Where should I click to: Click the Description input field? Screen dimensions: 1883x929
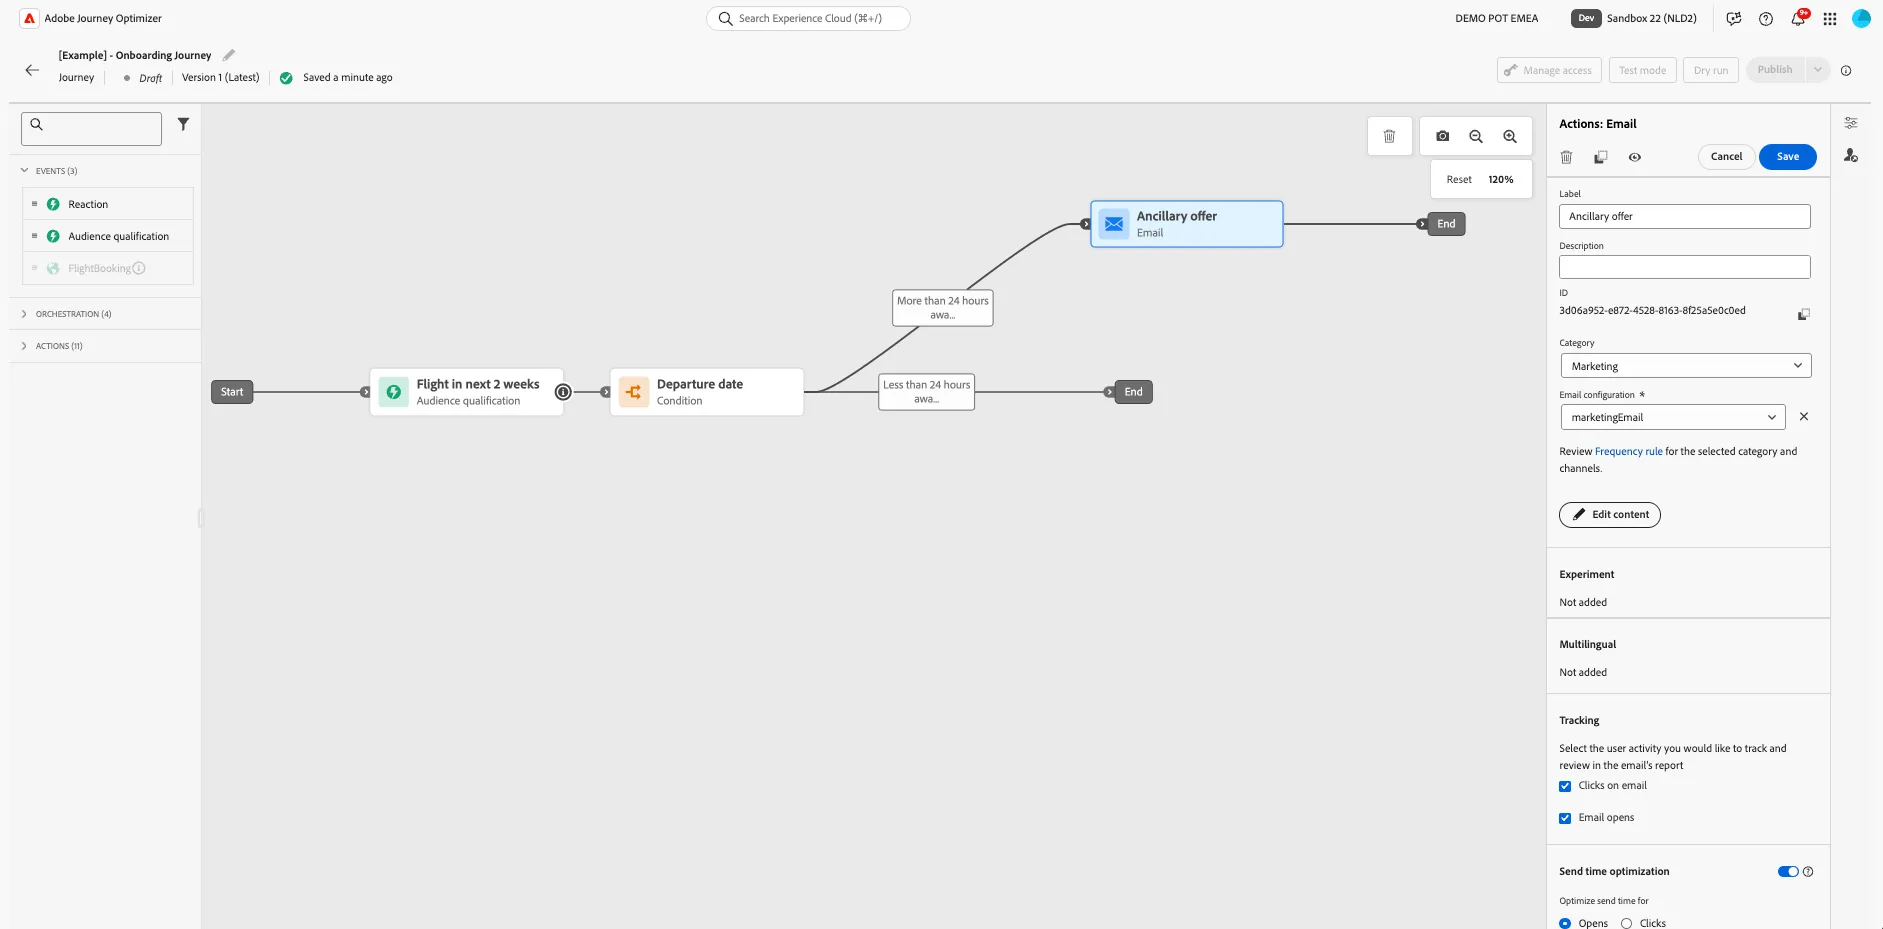(1684, 267)
